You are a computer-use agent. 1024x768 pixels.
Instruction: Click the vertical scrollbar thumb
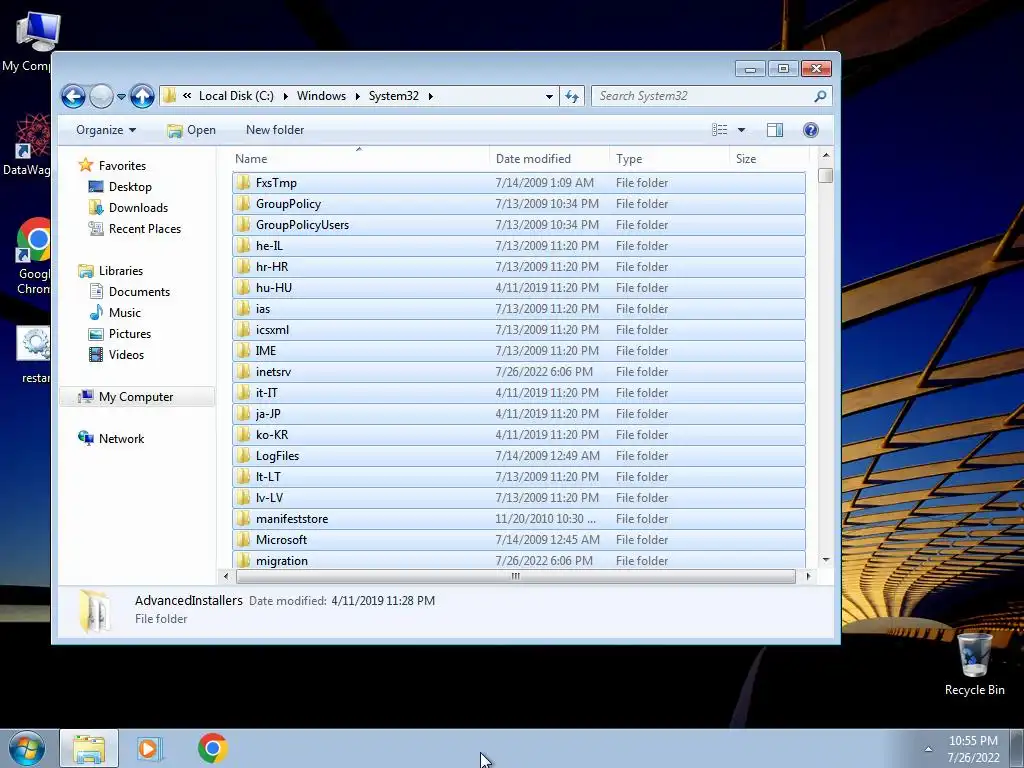pos(826,175)
